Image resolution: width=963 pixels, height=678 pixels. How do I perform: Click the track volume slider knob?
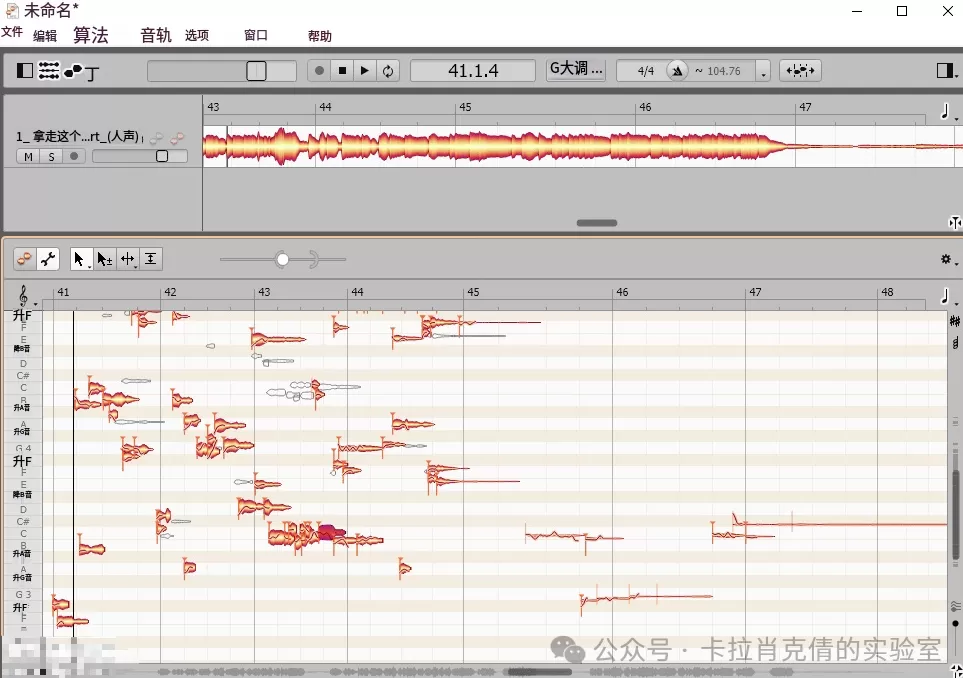coord(162,156)
